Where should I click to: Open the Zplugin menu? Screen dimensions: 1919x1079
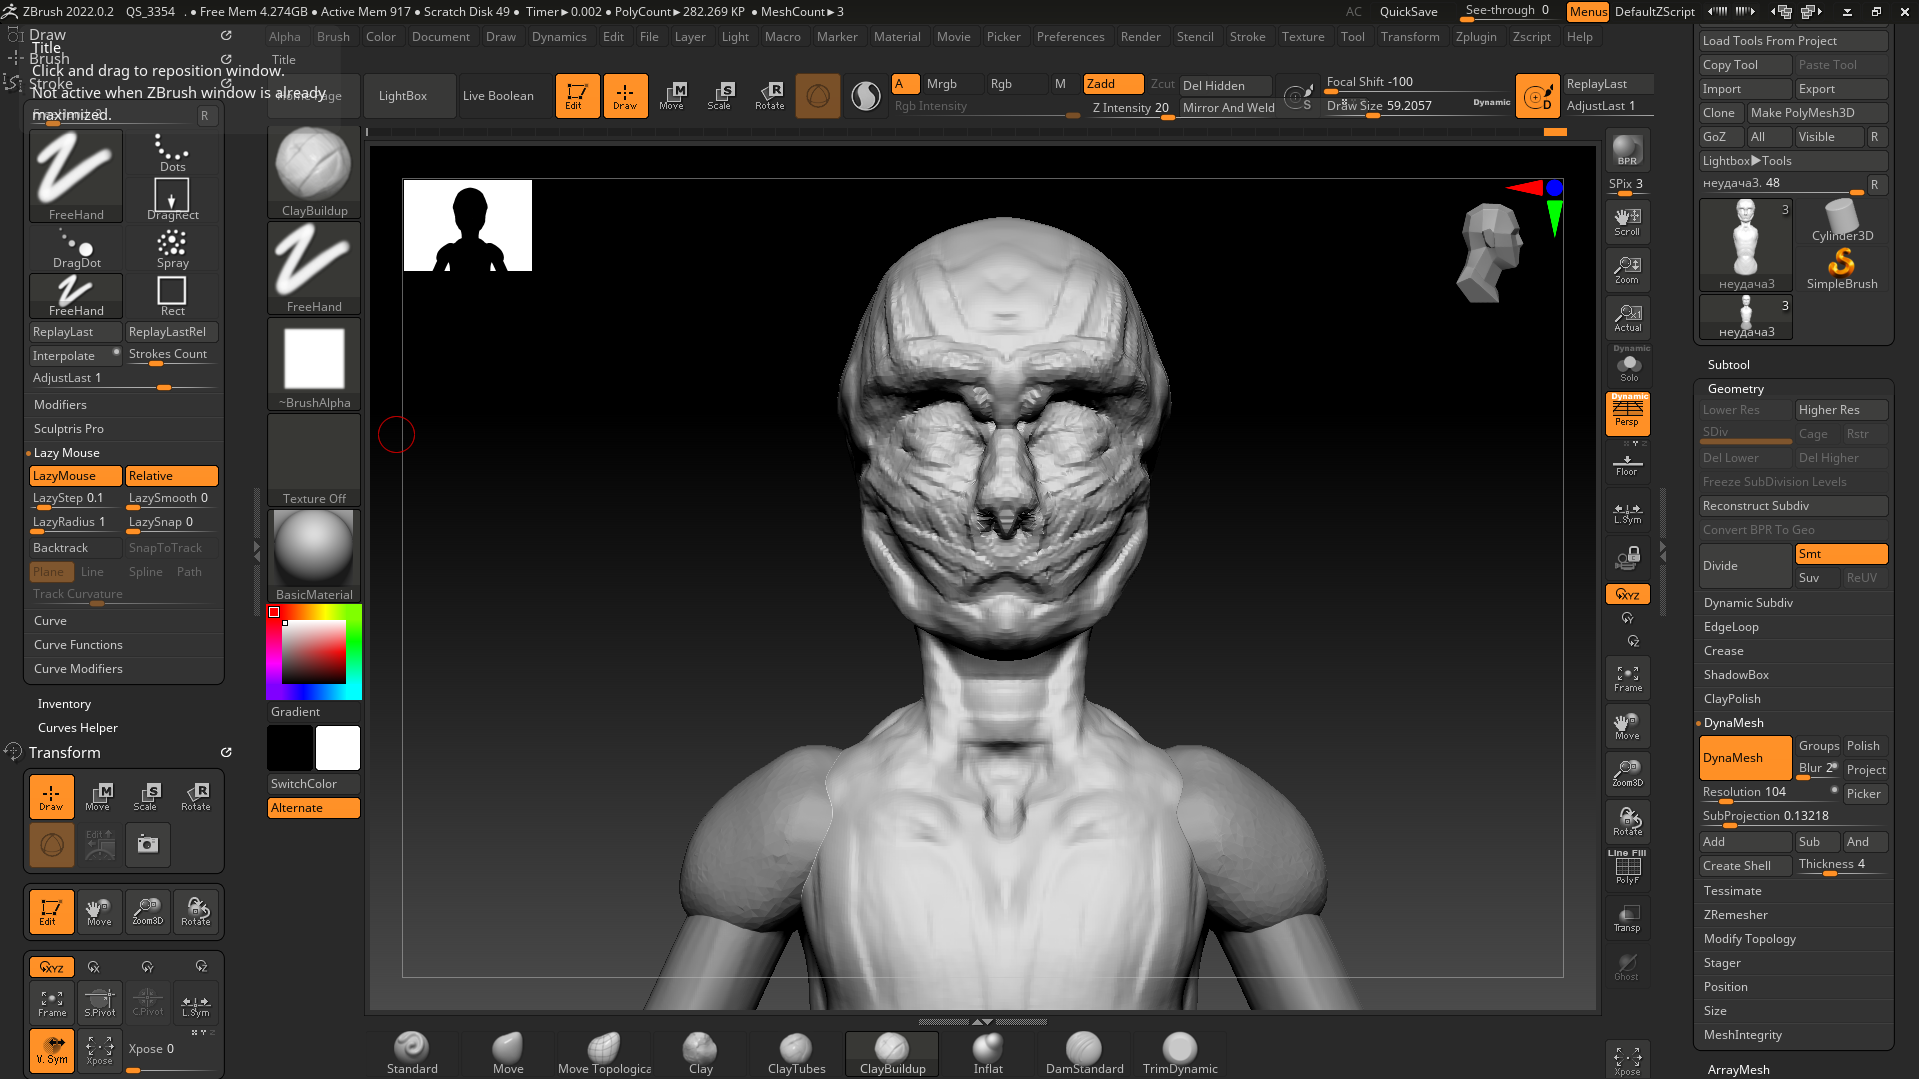click(x=1475, y=37)
